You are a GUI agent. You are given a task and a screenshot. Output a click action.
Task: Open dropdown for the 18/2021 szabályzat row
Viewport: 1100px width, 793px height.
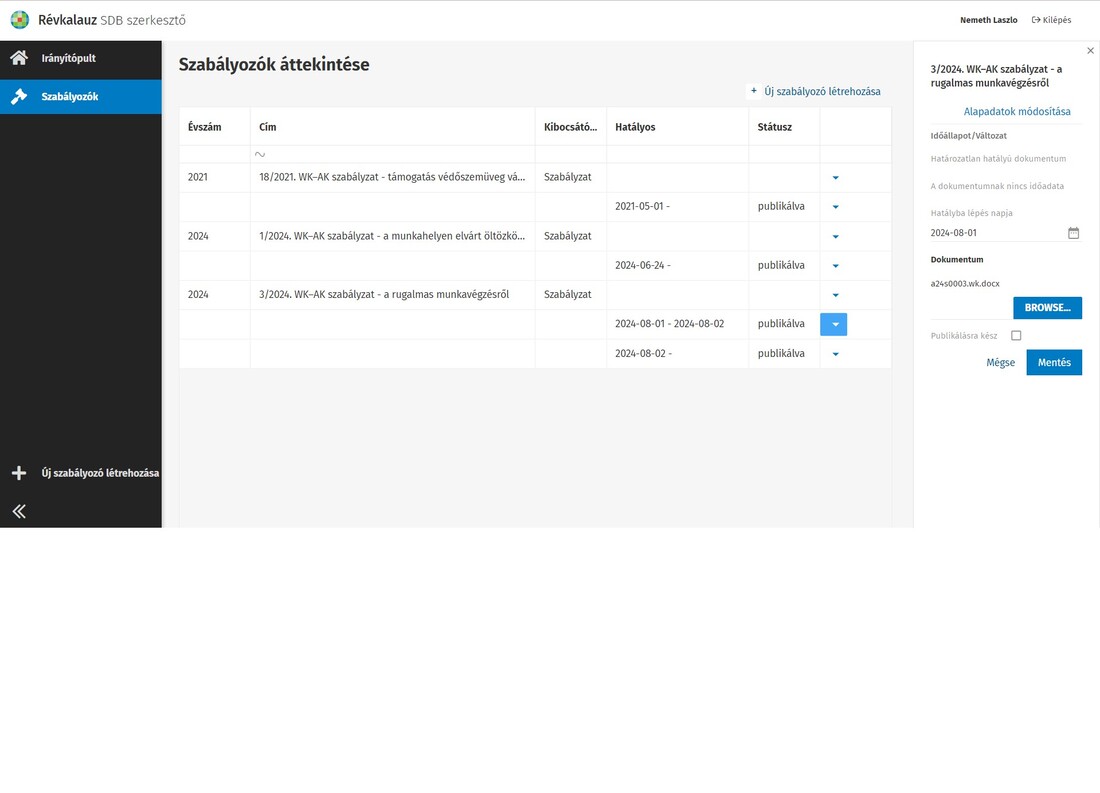835,178
